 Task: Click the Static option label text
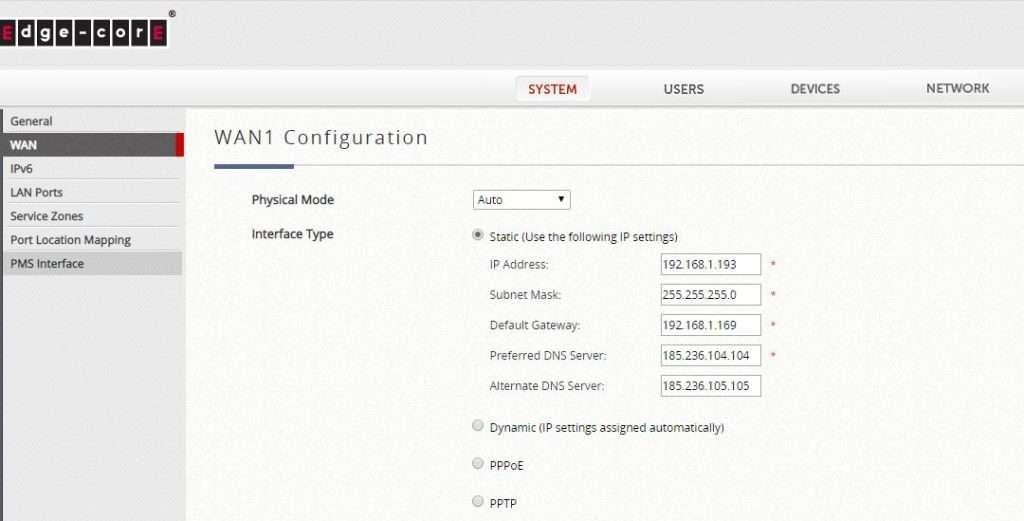point(583,236)
